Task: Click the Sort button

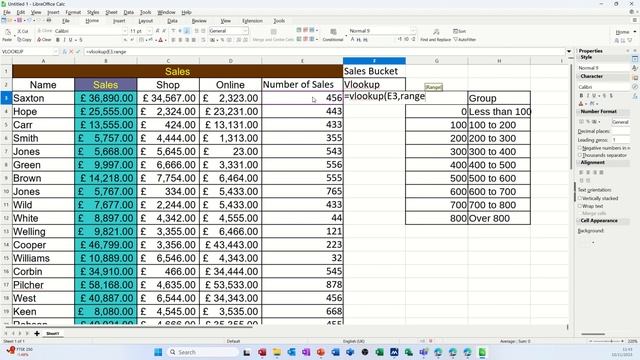Action: point(460,31)
